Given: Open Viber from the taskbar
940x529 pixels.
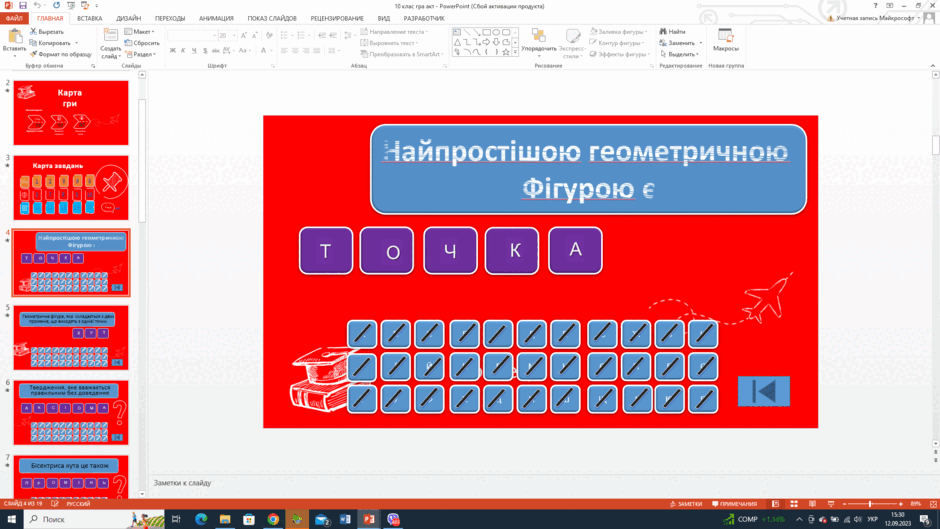Looking at the screenshot, I should (x=393, y=519).
